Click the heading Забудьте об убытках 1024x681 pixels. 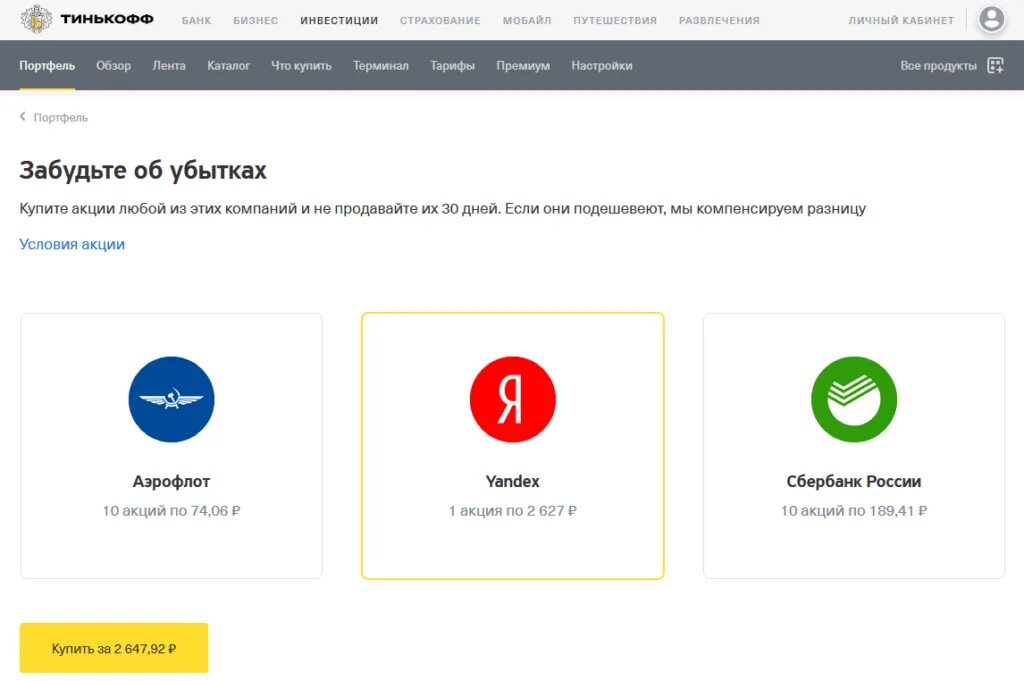pyautogui.click(x=143, y=170)
